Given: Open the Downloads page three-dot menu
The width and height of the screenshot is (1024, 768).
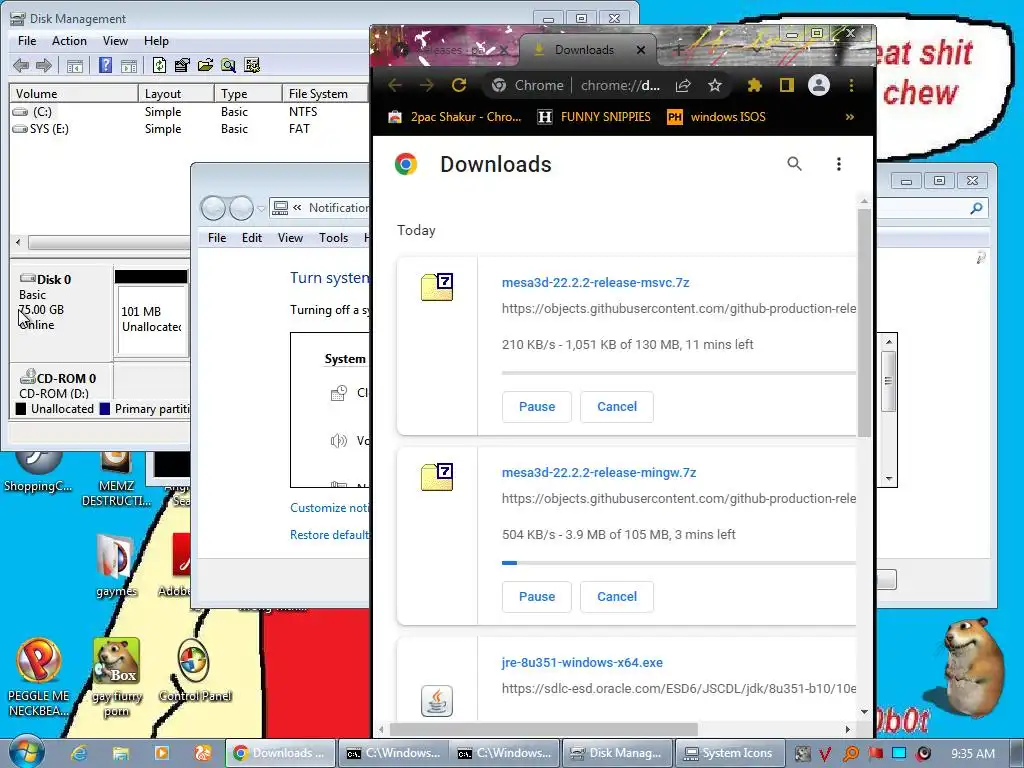Looking at the screenshot, I should pyautogui.click(x=839, y=164).
